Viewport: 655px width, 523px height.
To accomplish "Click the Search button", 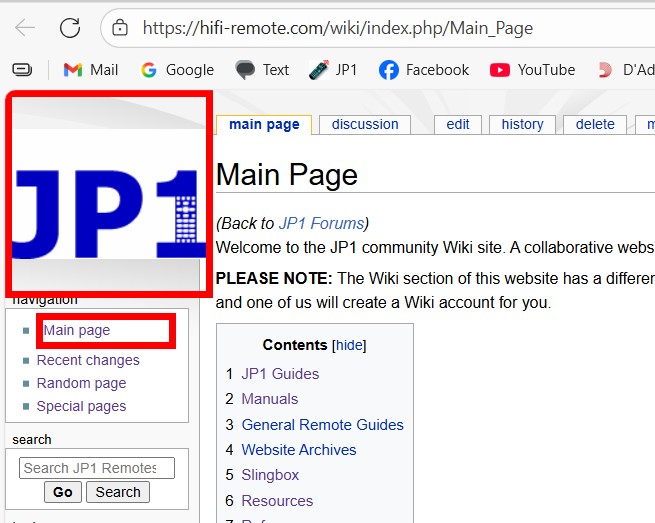I will pyautogui.click(x=118, y=492).
